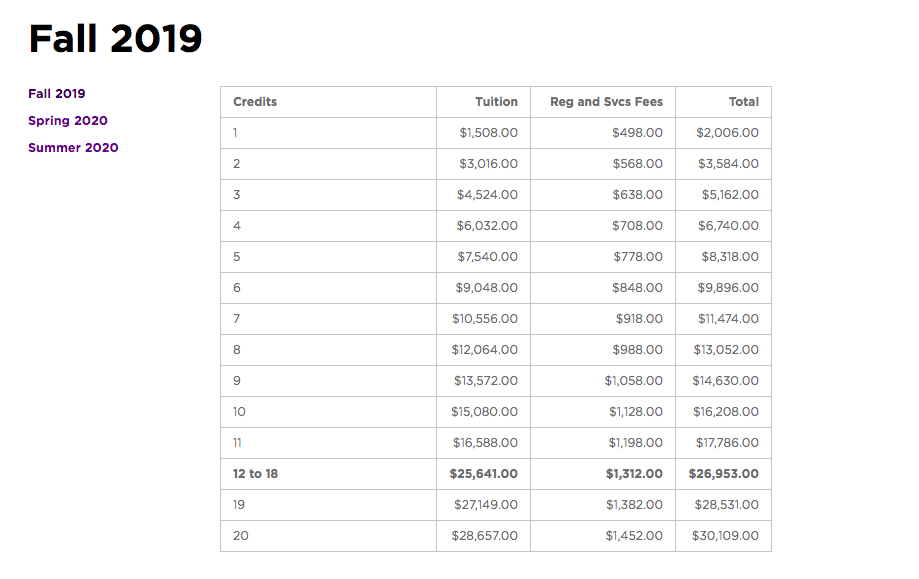Click the $1,058.00 fees cell
This screenshot has height=579, width=919.
(x=633, y=381)
